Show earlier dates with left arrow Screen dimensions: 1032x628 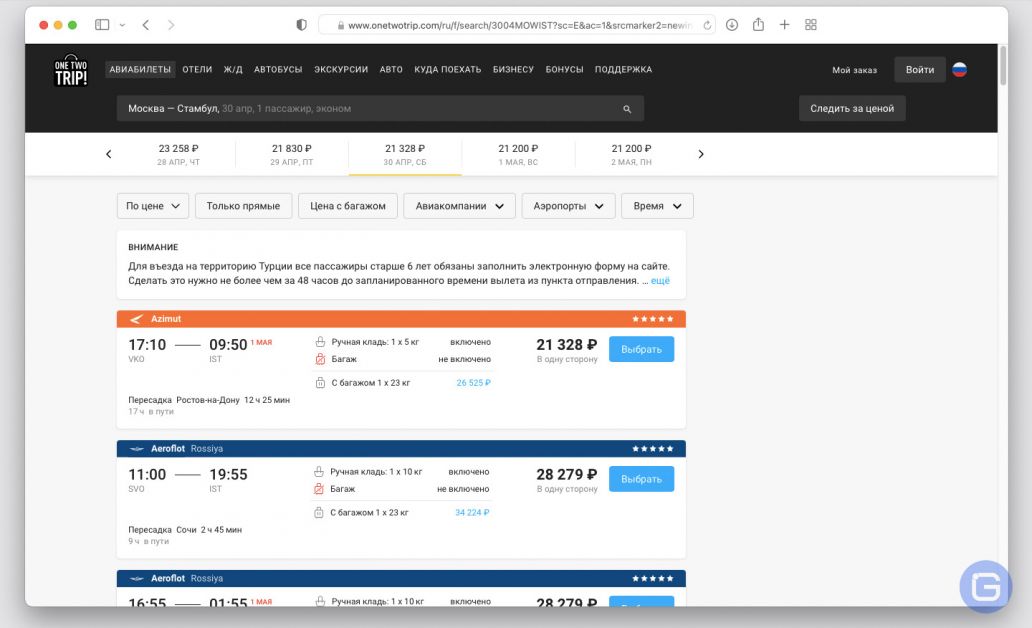point(109,154)
